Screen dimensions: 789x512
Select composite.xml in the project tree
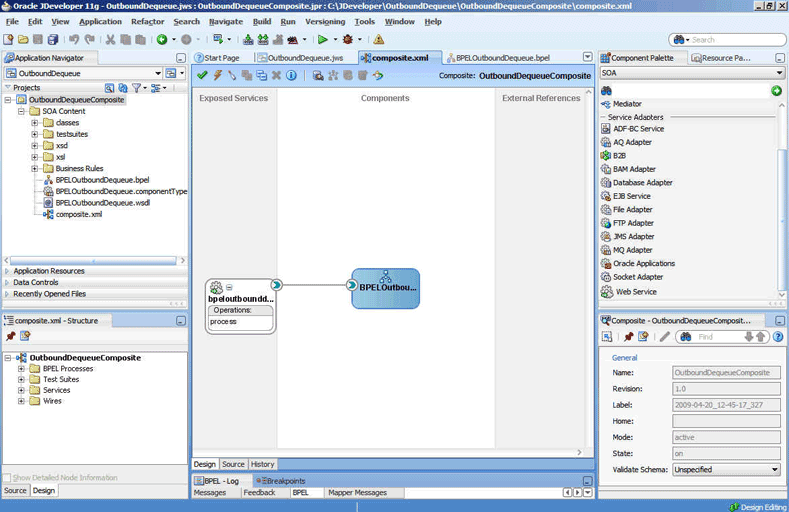[73, 214]
